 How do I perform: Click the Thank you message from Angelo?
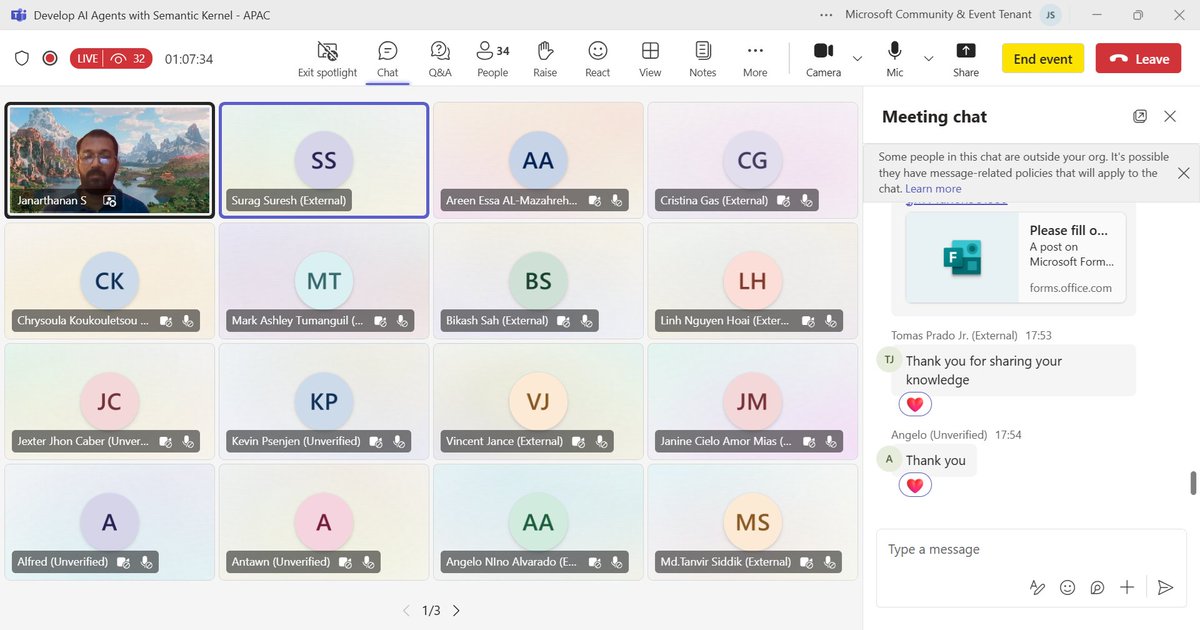pyautogui.click(x=936, y=461)
